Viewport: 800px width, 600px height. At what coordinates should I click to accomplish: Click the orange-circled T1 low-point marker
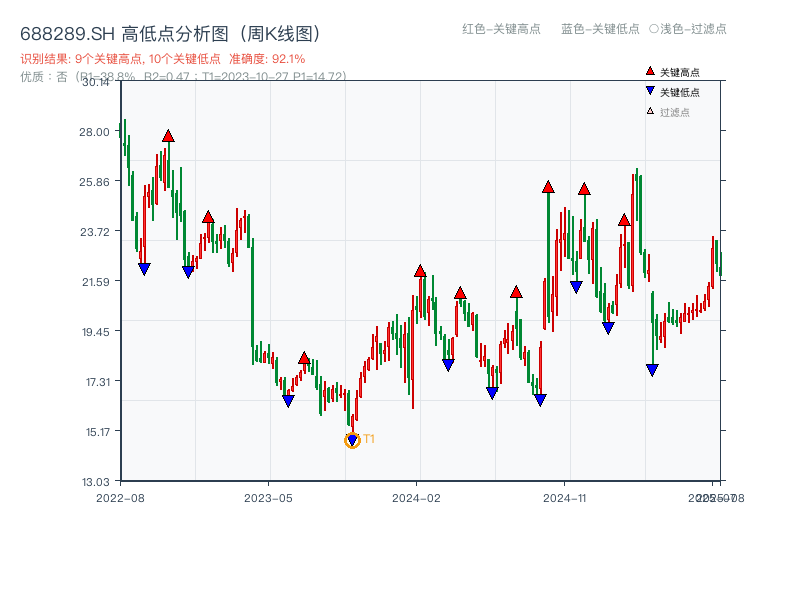click(352, 440)
